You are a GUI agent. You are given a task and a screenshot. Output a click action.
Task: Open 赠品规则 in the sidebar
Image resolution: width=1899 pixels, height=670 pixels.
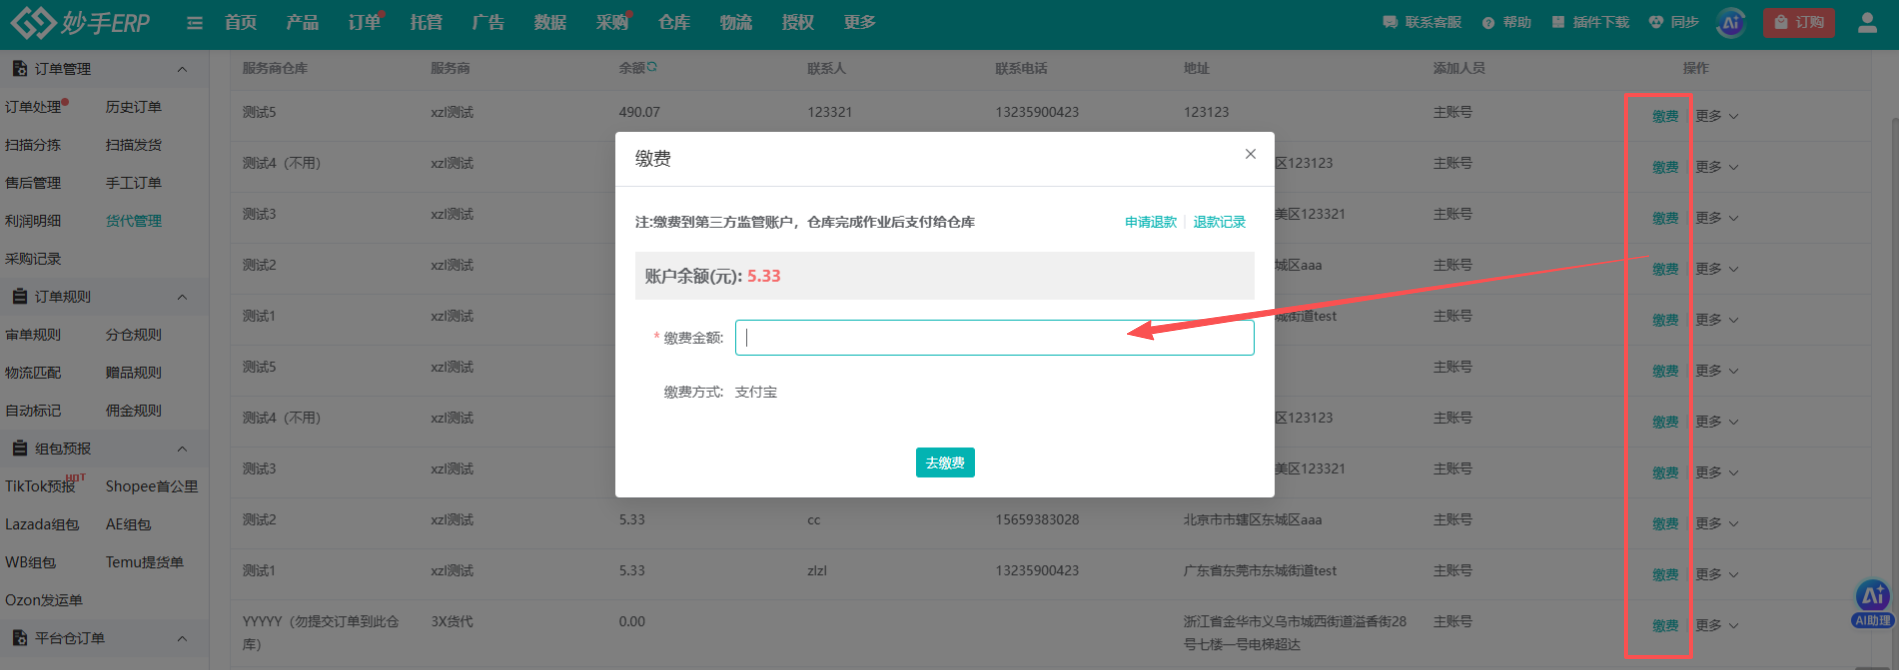(134, 373)
